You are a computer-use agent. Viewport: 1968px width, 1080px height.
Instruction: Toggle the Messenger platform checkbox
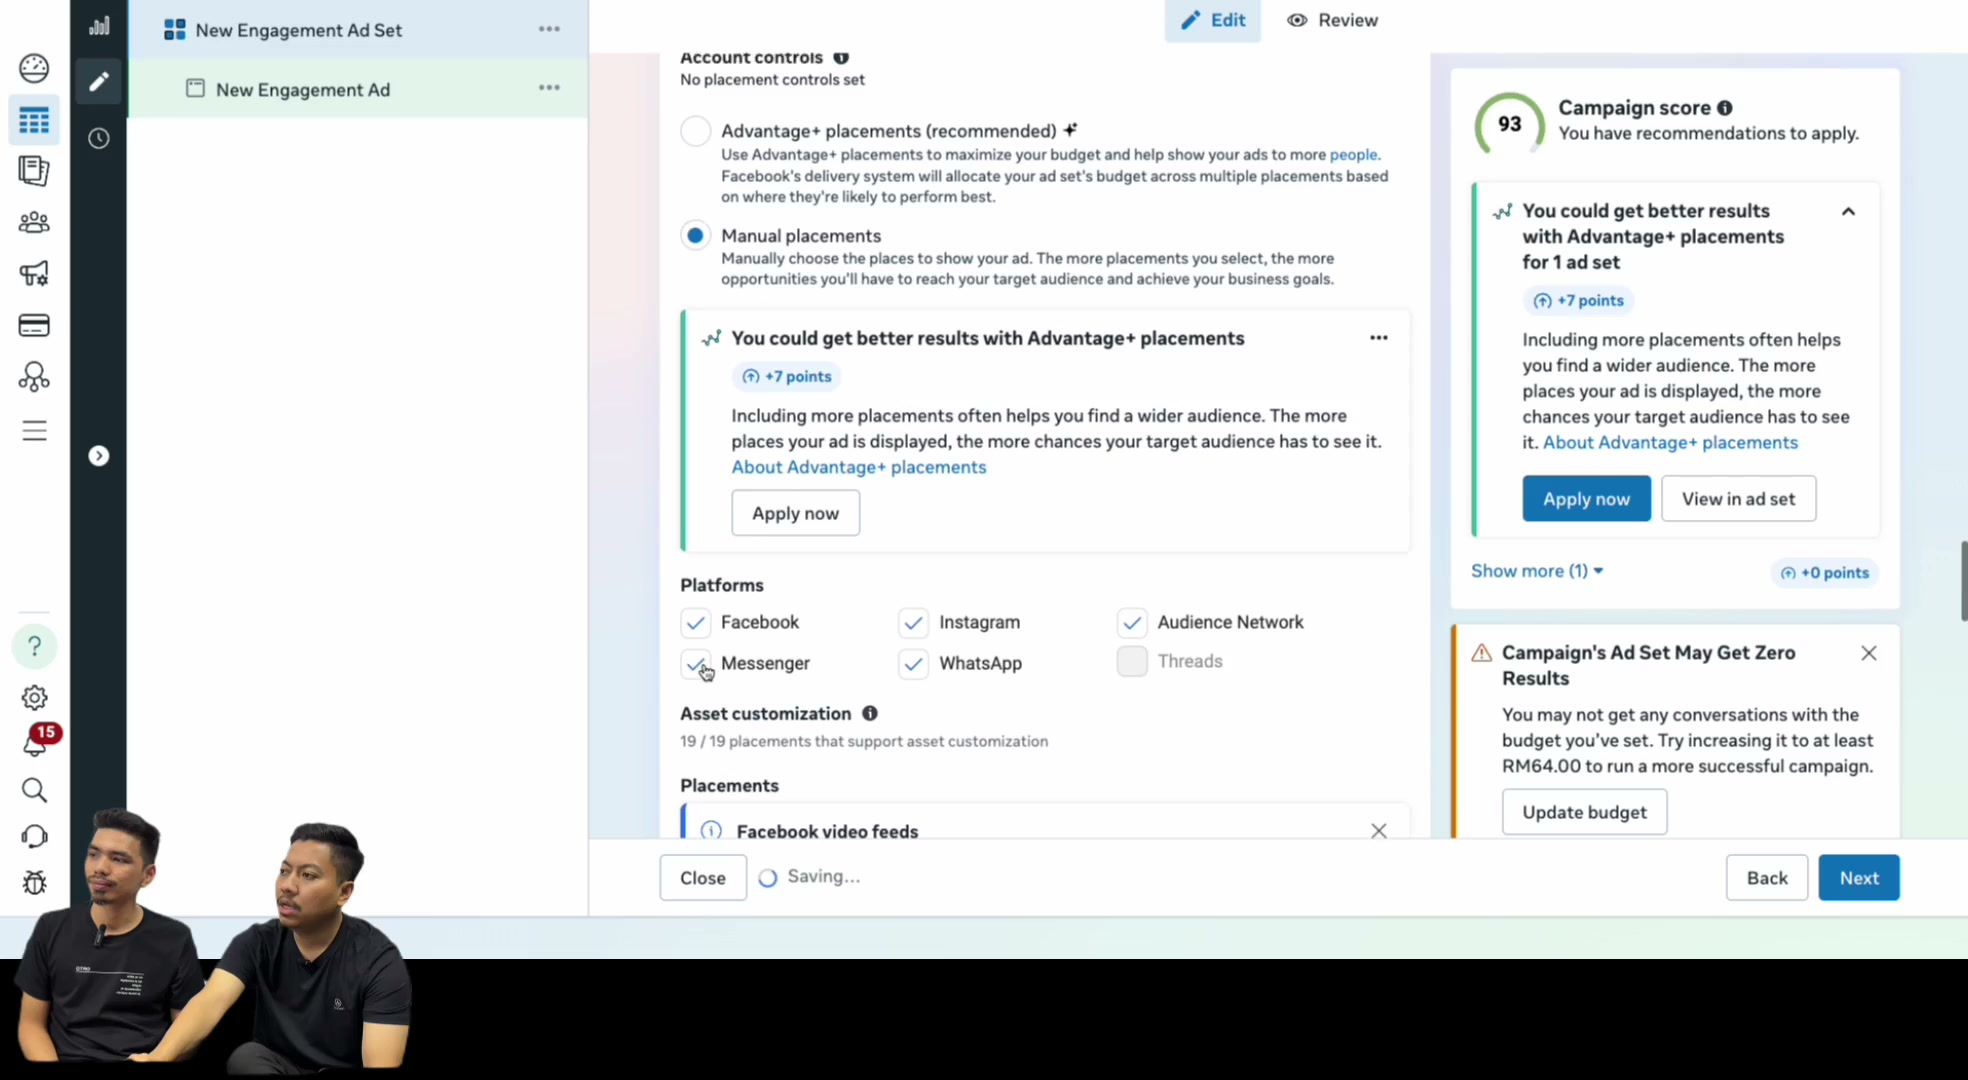(x=695, y=663)
